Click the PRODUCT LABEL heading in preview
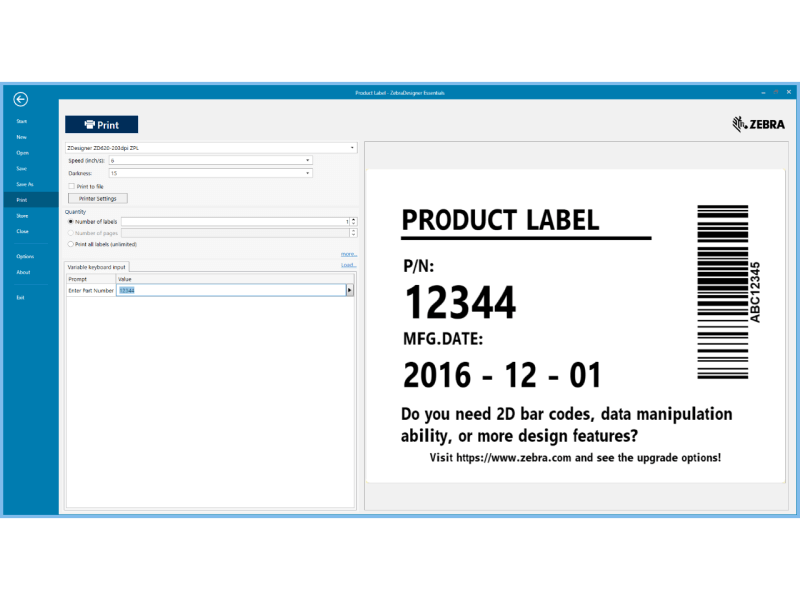800x600 pixels. 501,220
